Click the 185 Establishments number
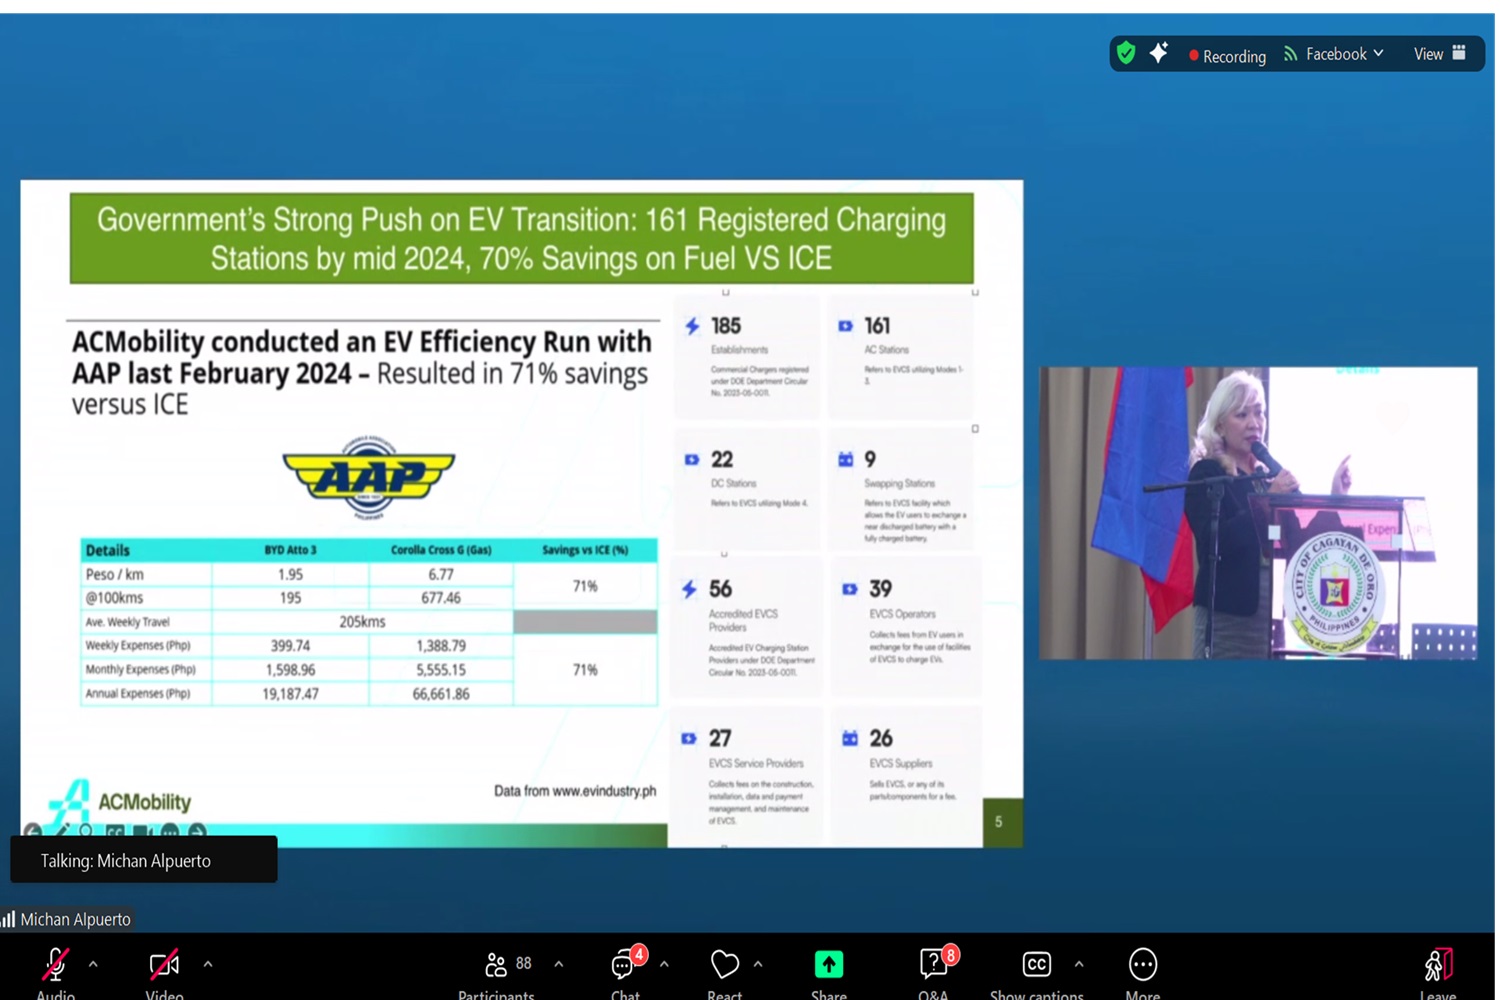 (726, 326)
